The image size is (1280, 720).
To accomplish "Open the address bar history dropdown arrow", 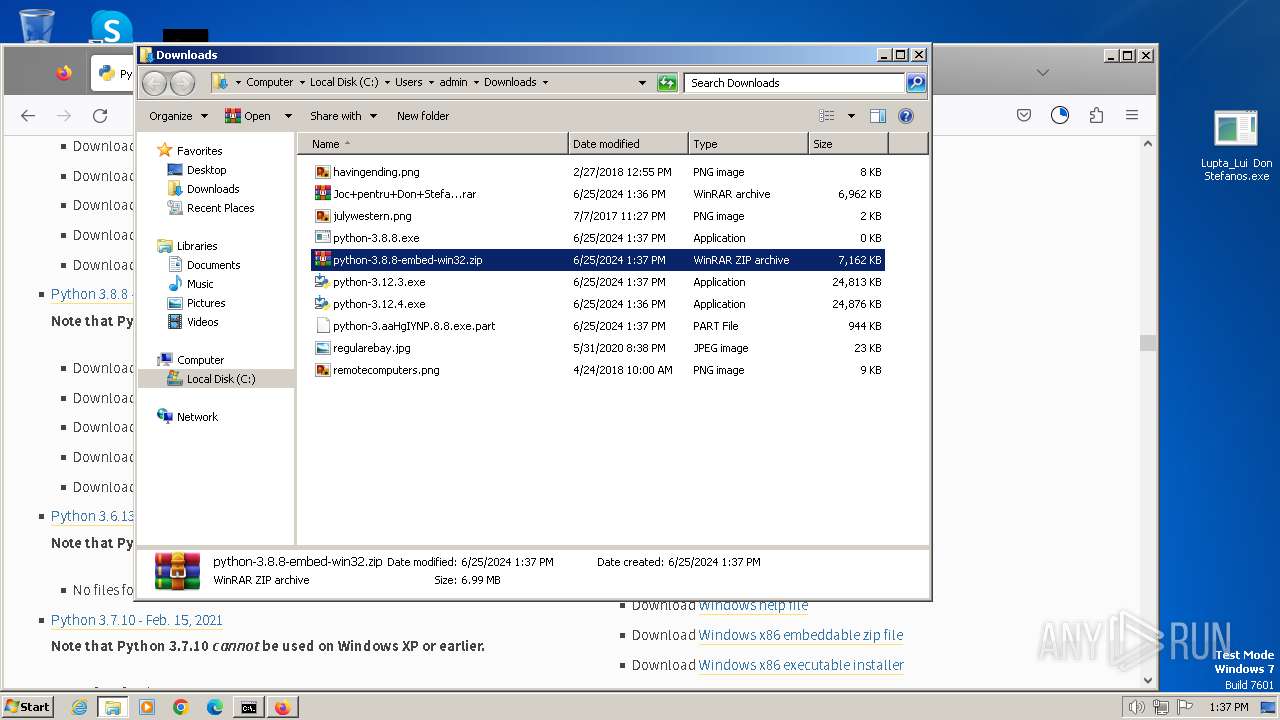I will pyautogui.click(x=642, y=83).
